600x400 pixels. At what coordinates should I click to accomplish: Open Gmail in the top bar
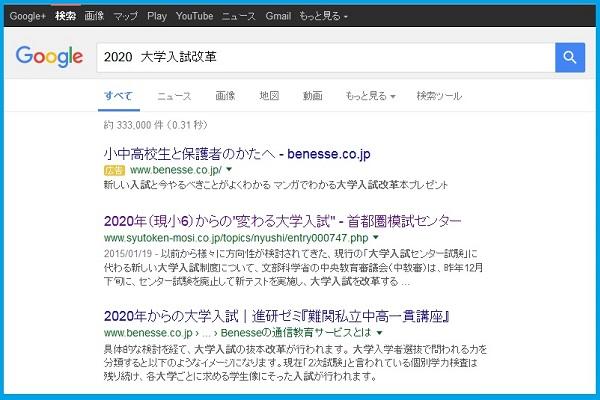pyautogui.click(x=278, y=16)
